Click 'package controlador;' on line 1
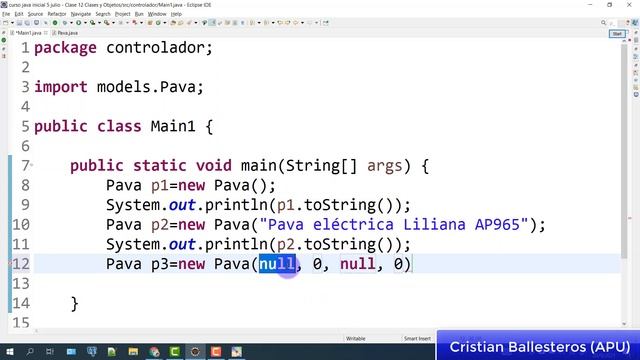The height and width of the screenshot is (360, 640). pos(123,48)
